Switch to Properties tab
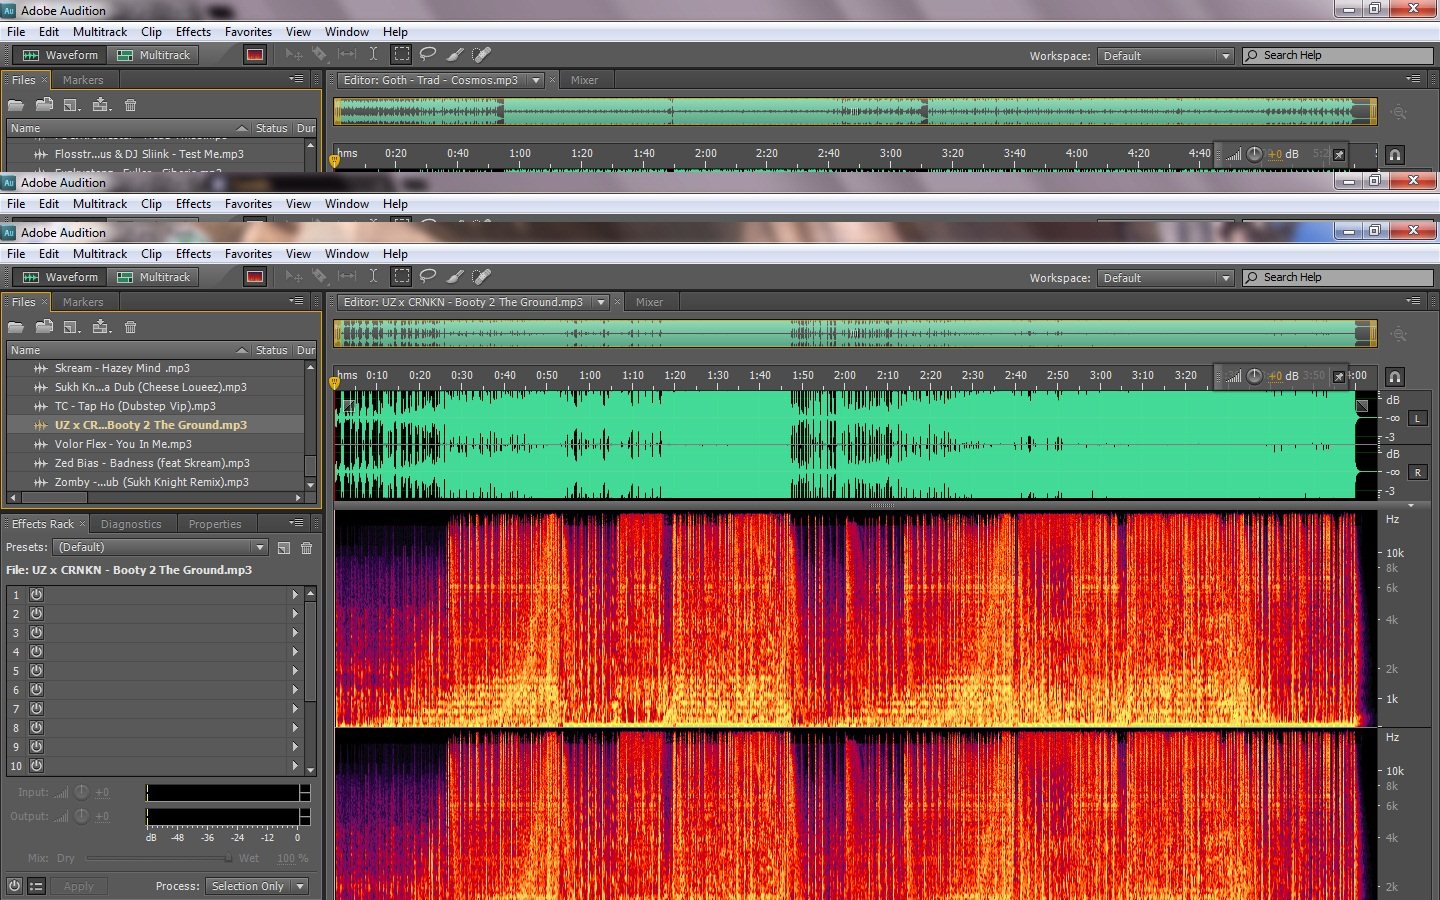 215,524
